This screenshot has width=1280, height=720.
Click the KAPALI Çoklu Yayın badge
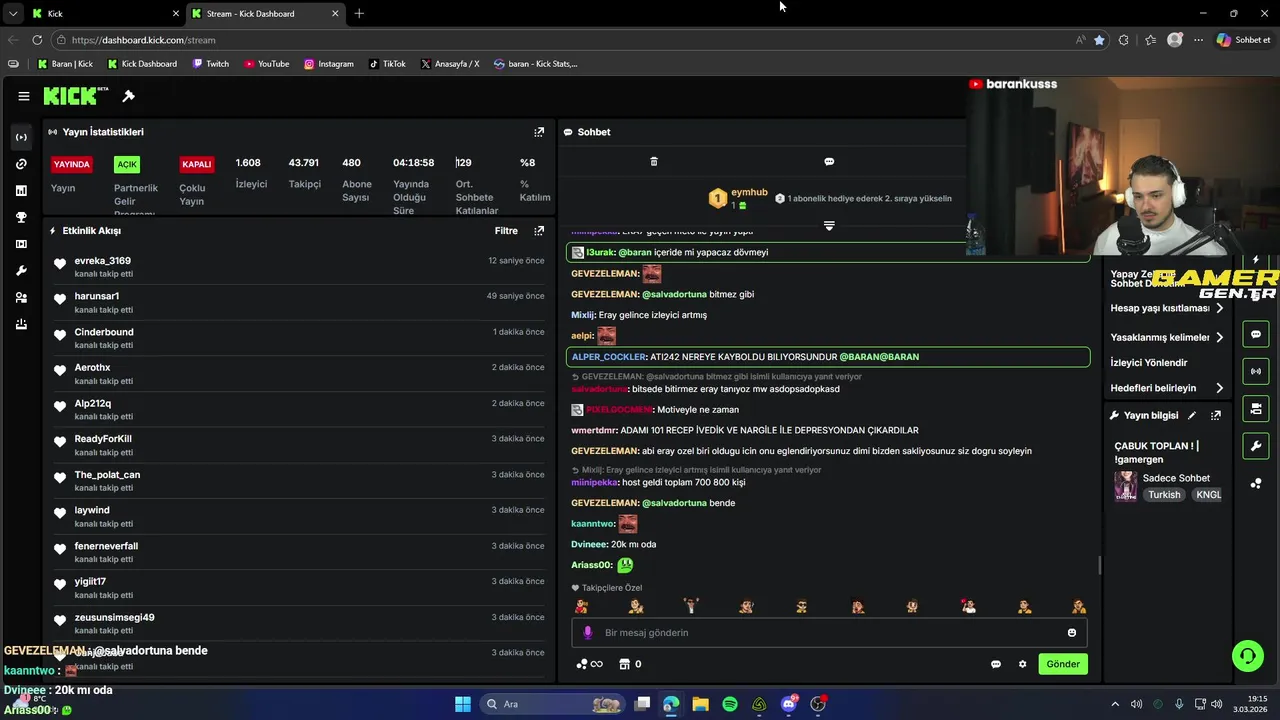[x=196, y=164]
